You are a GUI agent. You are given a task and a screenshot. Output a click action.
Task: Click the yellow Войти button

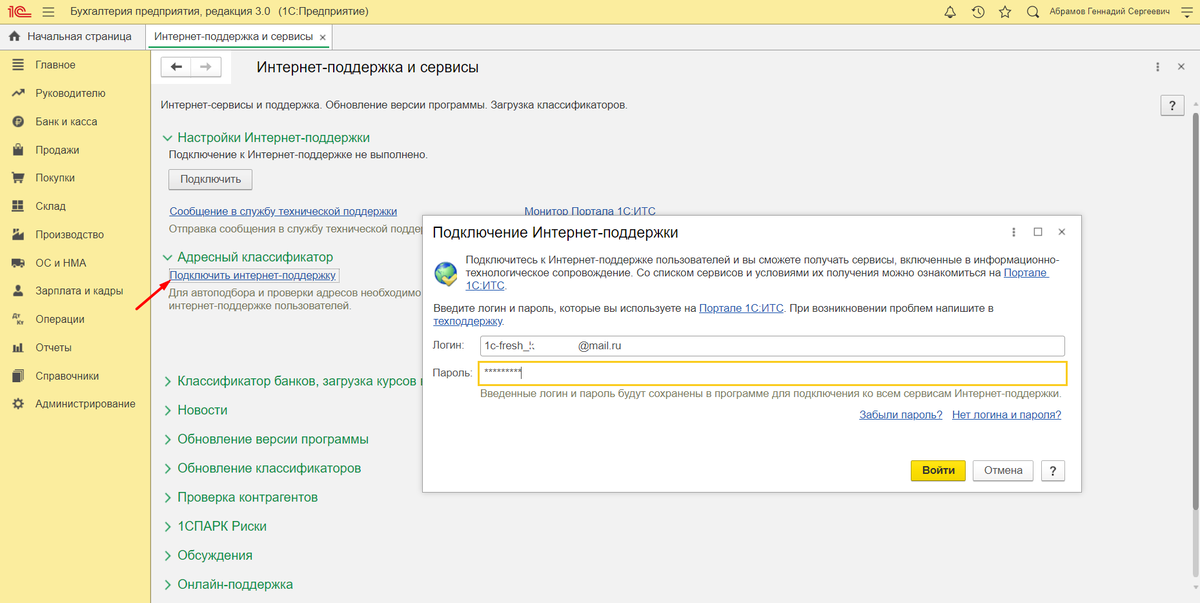click(938, 470)
